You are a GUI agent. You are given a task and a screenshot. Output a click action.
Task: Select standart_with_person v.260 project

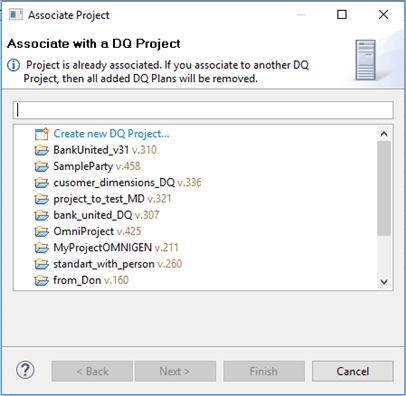(x=118, y=264)
